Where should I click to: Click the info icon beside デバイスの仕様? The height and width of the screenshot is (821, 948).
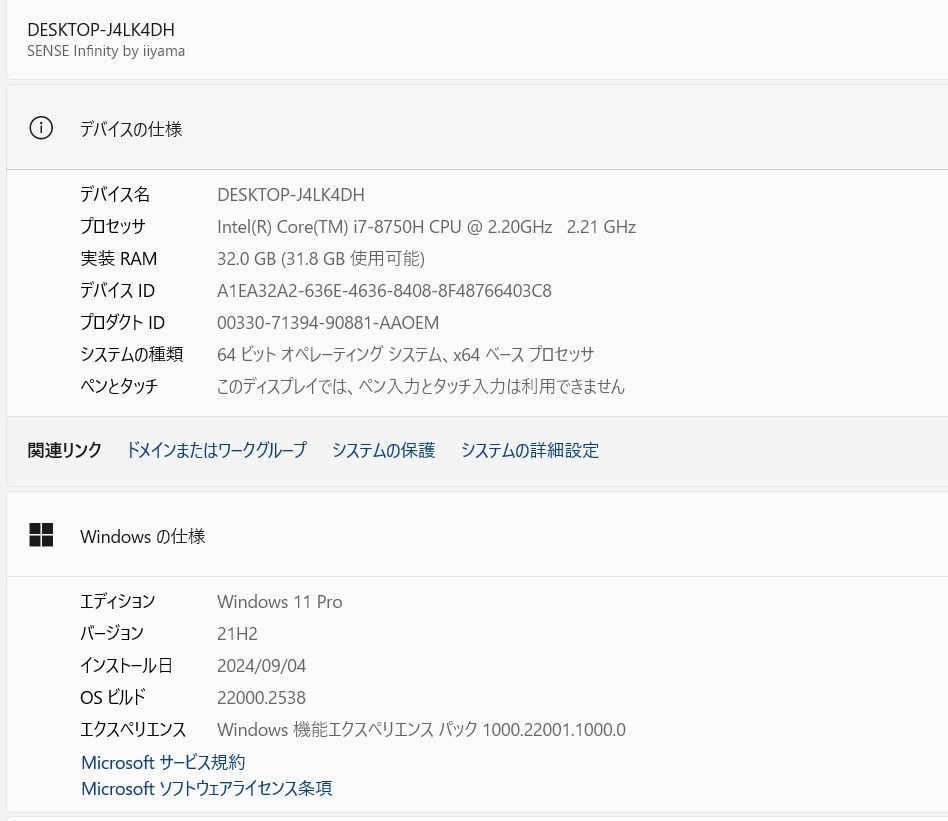[x=41, y=128]
